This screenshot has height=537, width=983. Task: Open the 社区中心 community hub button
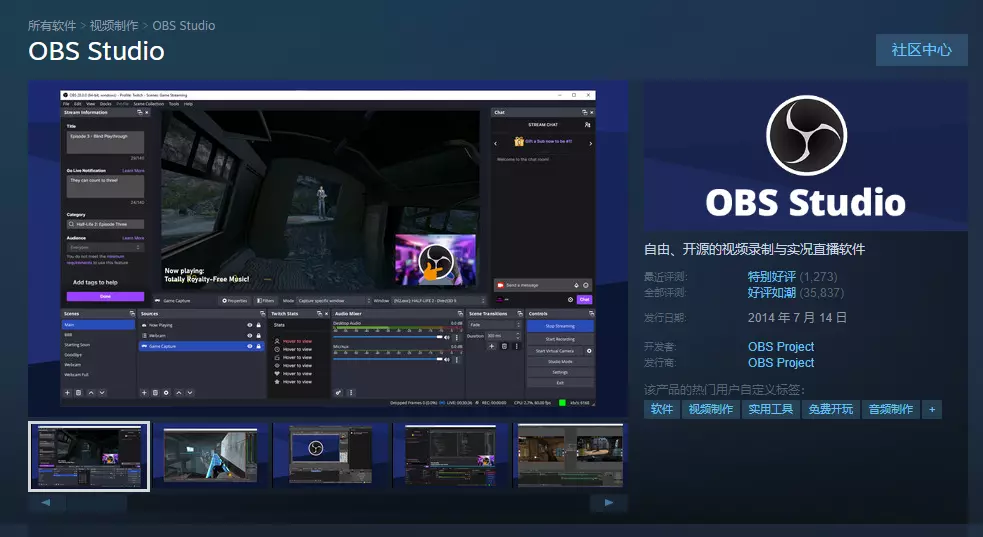point(922,50)
